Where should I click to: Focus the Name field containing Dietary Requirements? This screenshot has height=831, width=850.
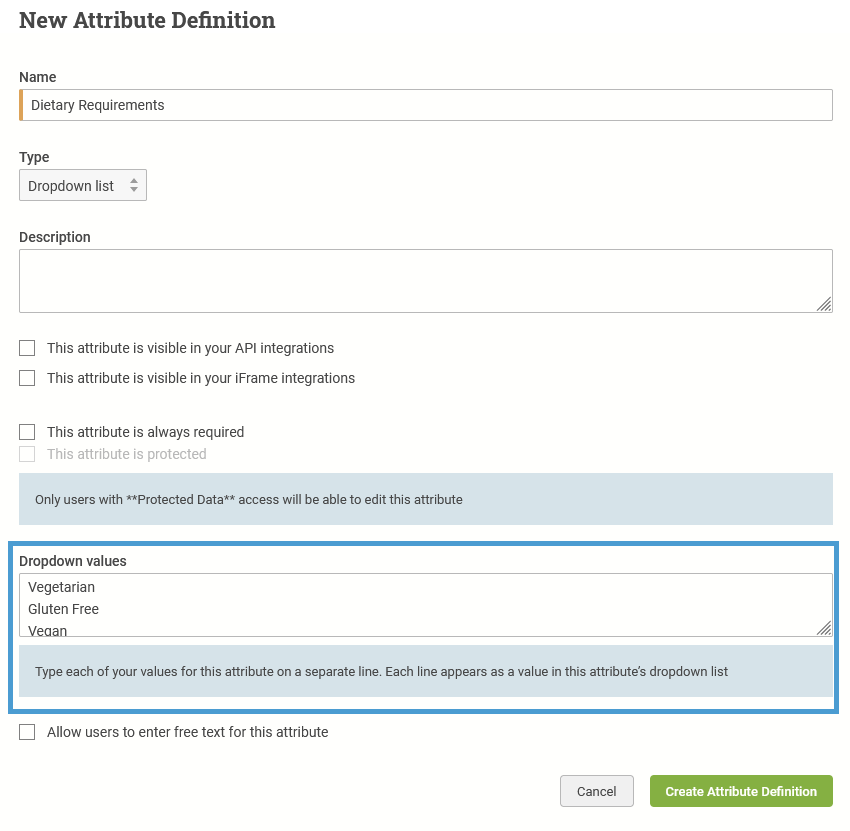tap(426, 105)
